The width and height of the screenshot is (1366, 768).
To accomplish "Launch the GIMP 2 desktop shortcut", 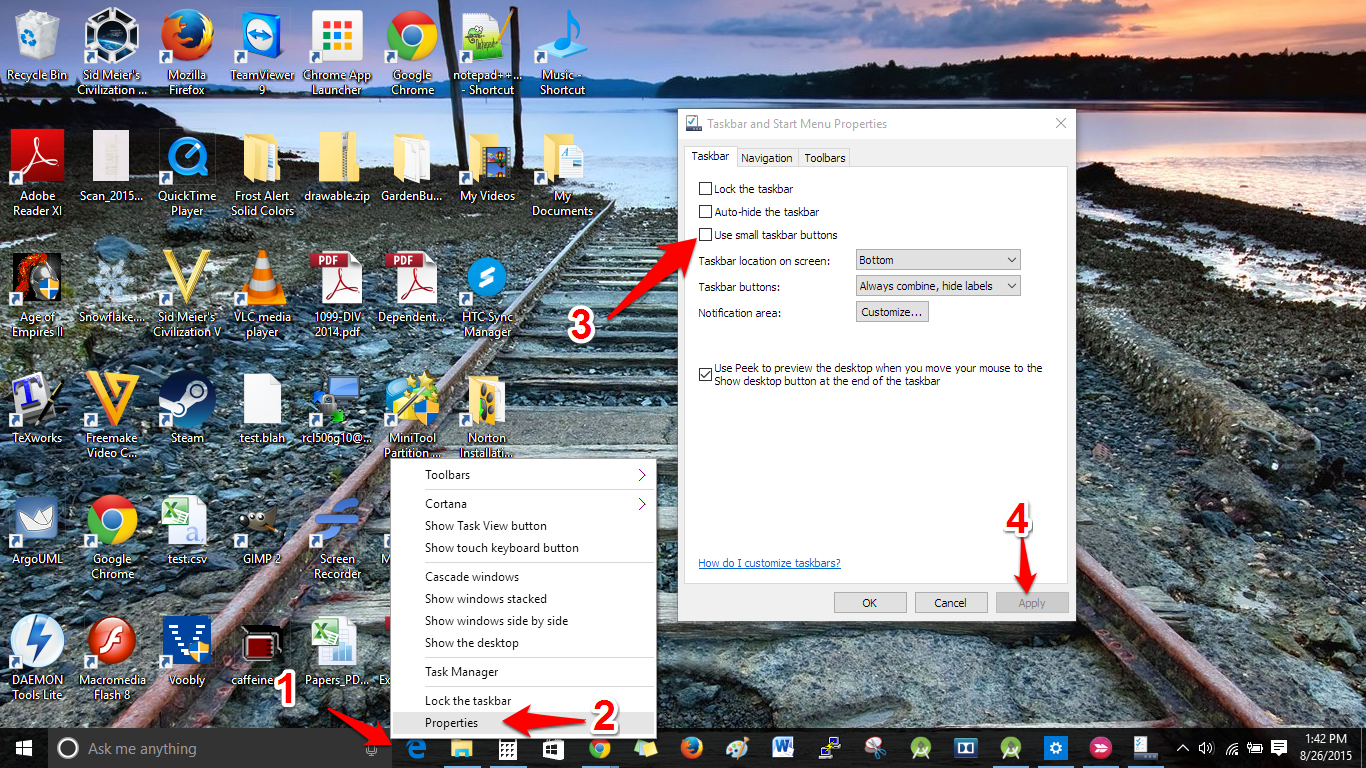I will (262, 525).
